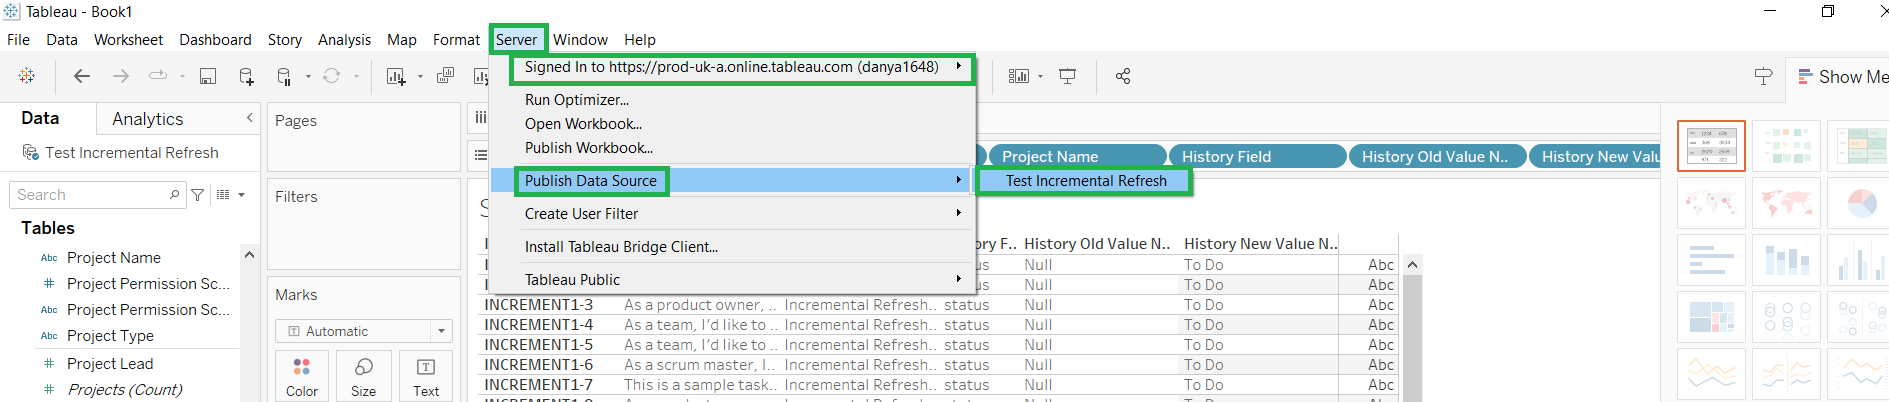Choose Open Workbook menu item
This screenshot has height=402, width=1889.
pyautogui.click(x=733, y=124)
